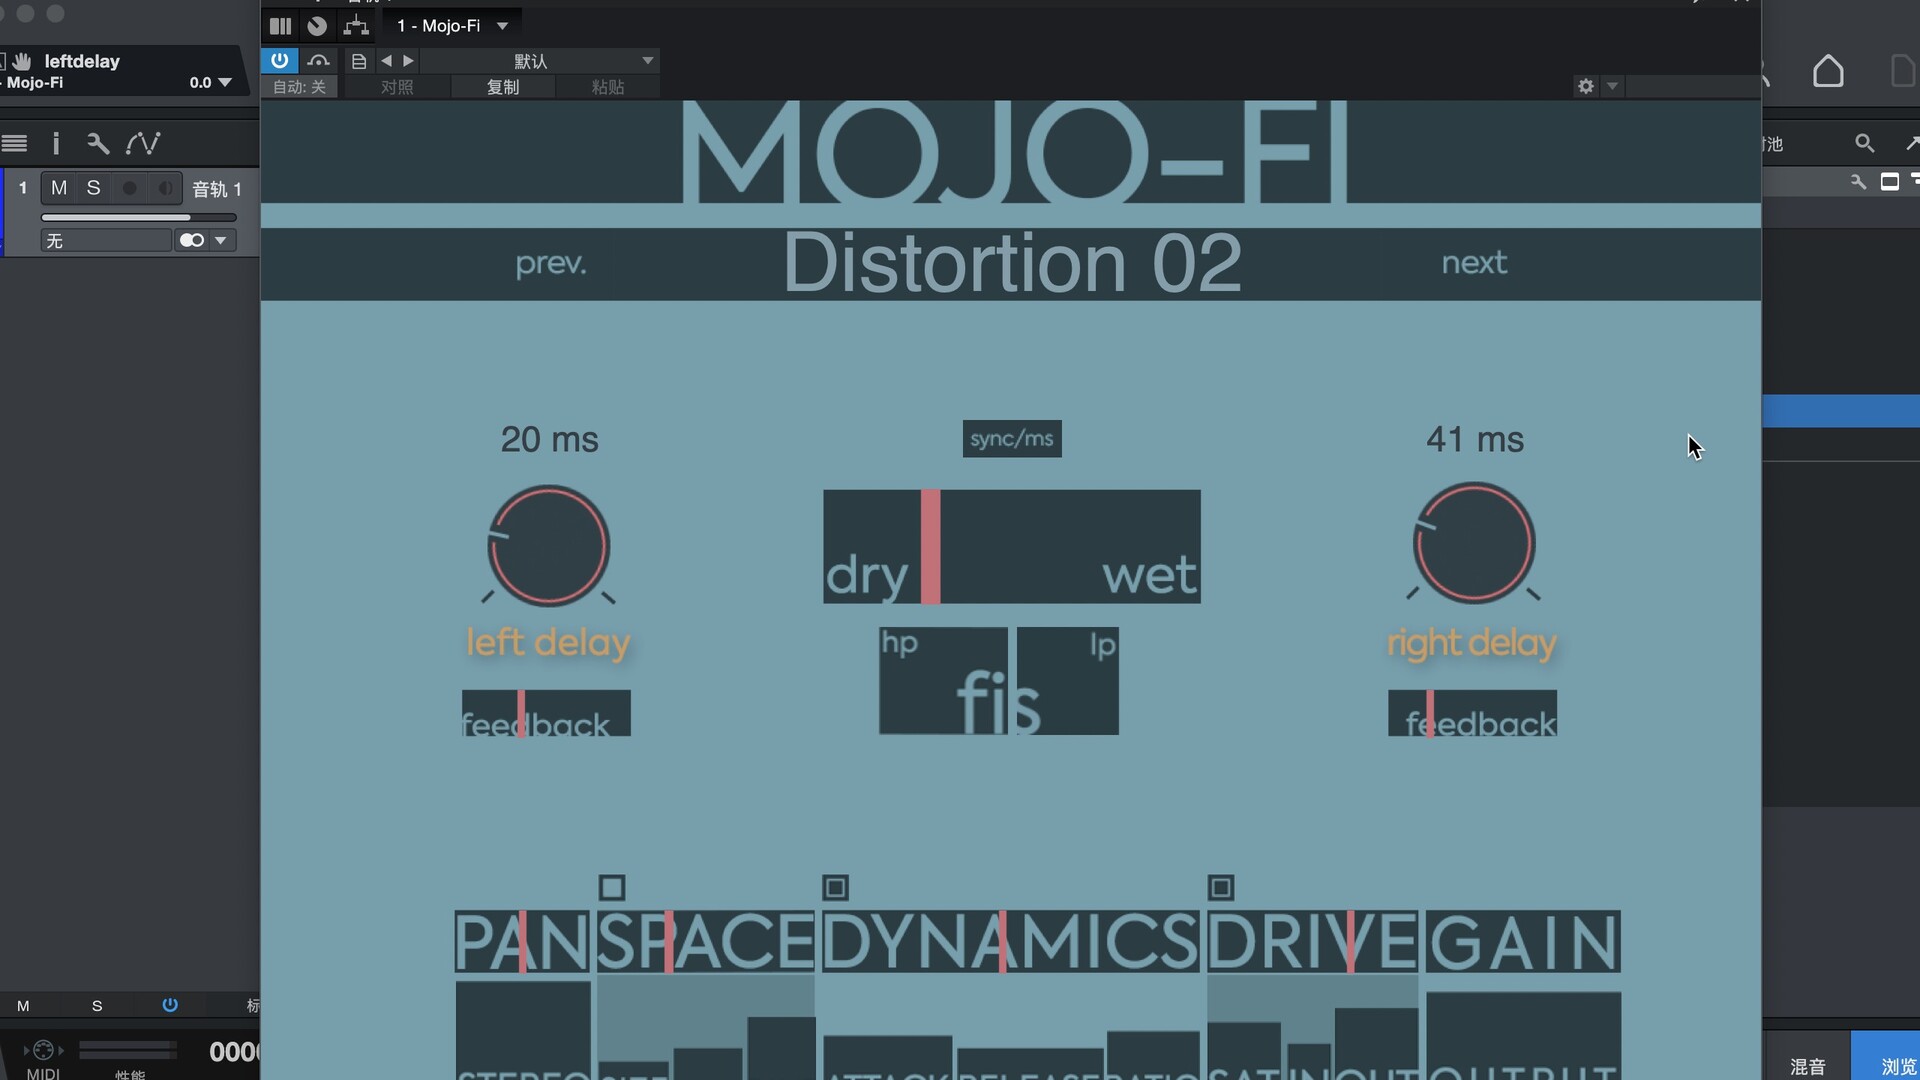This screenshot has height=1080, width=1920.
Task: Click the right delay feedback slider
Action: pos(1472,713)
